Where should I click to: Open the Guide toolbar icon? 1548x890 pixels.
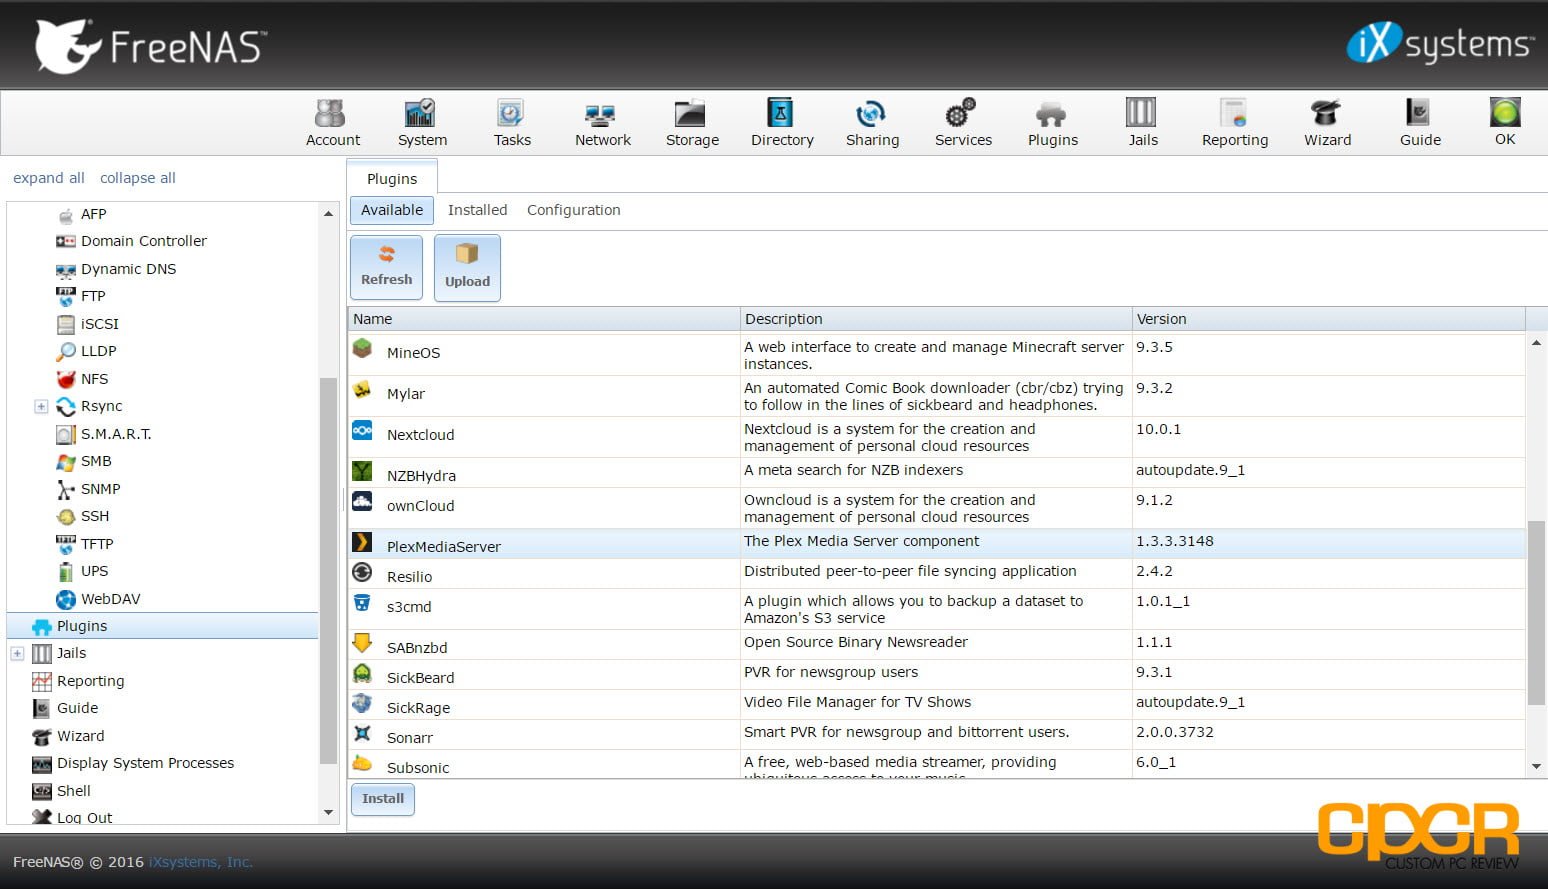1420,123
